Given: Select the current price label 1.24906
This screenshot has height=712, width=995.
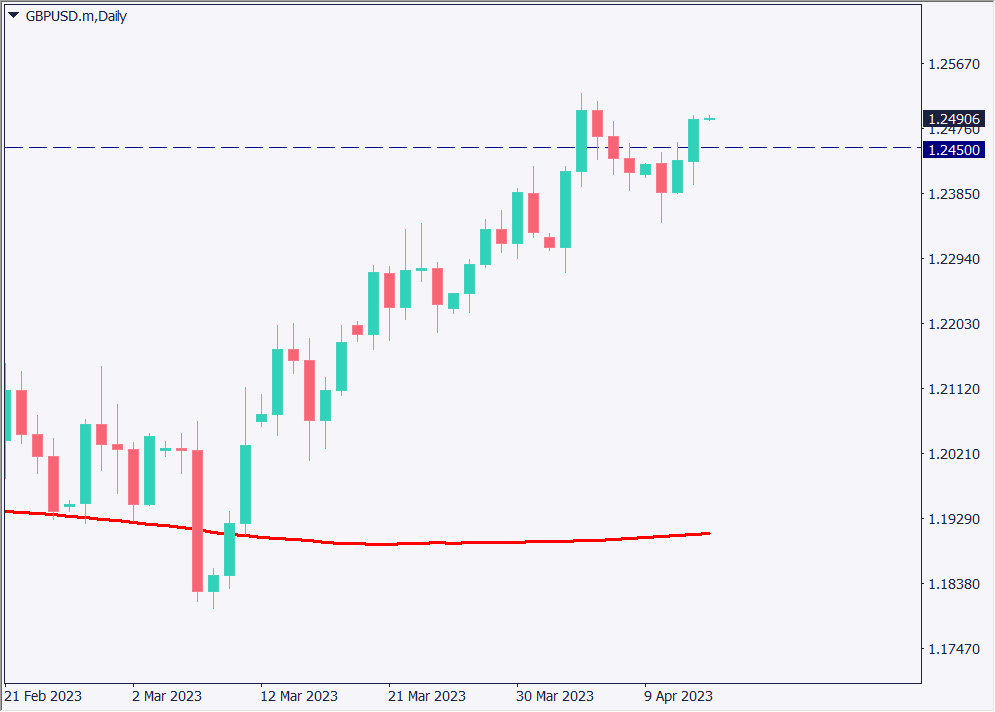Looking at the screenshot, I should tap(954, 118).
